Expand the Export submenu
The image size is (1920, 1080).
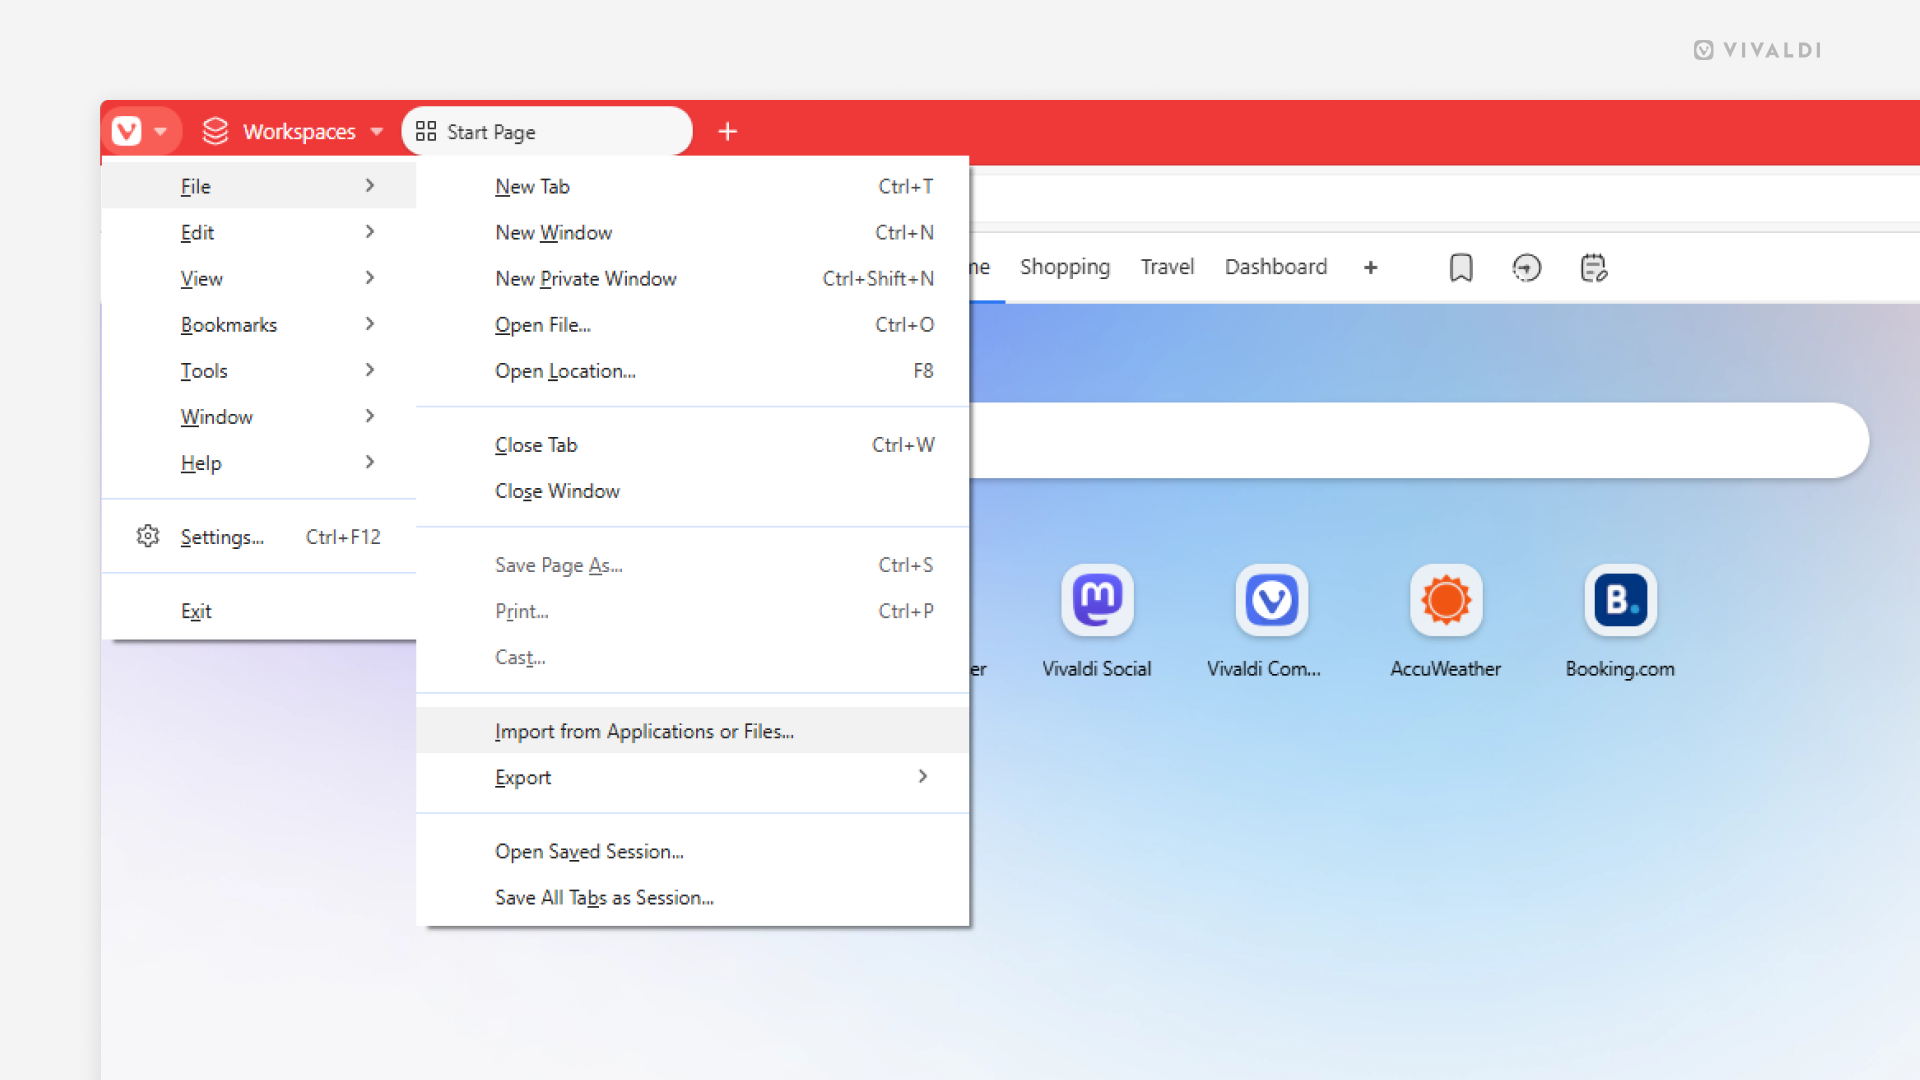click(x=693, y=776)
